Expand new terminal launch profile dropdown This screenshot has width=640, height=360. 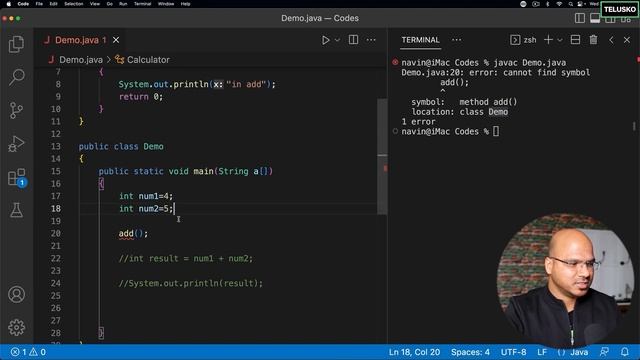pyautogui.click(x=560, y=40)
